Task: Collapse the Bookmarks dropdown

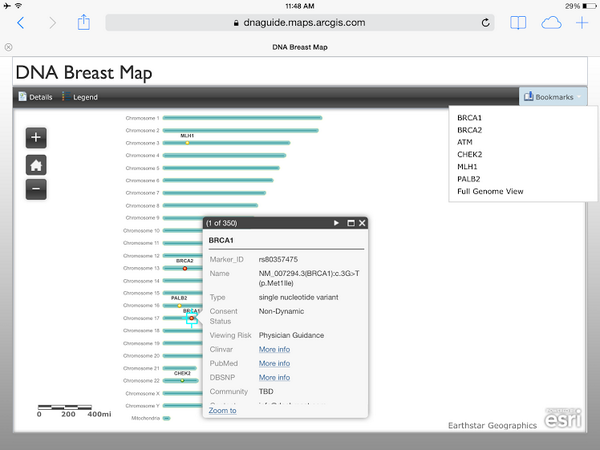Action: [x=553, y=97]
